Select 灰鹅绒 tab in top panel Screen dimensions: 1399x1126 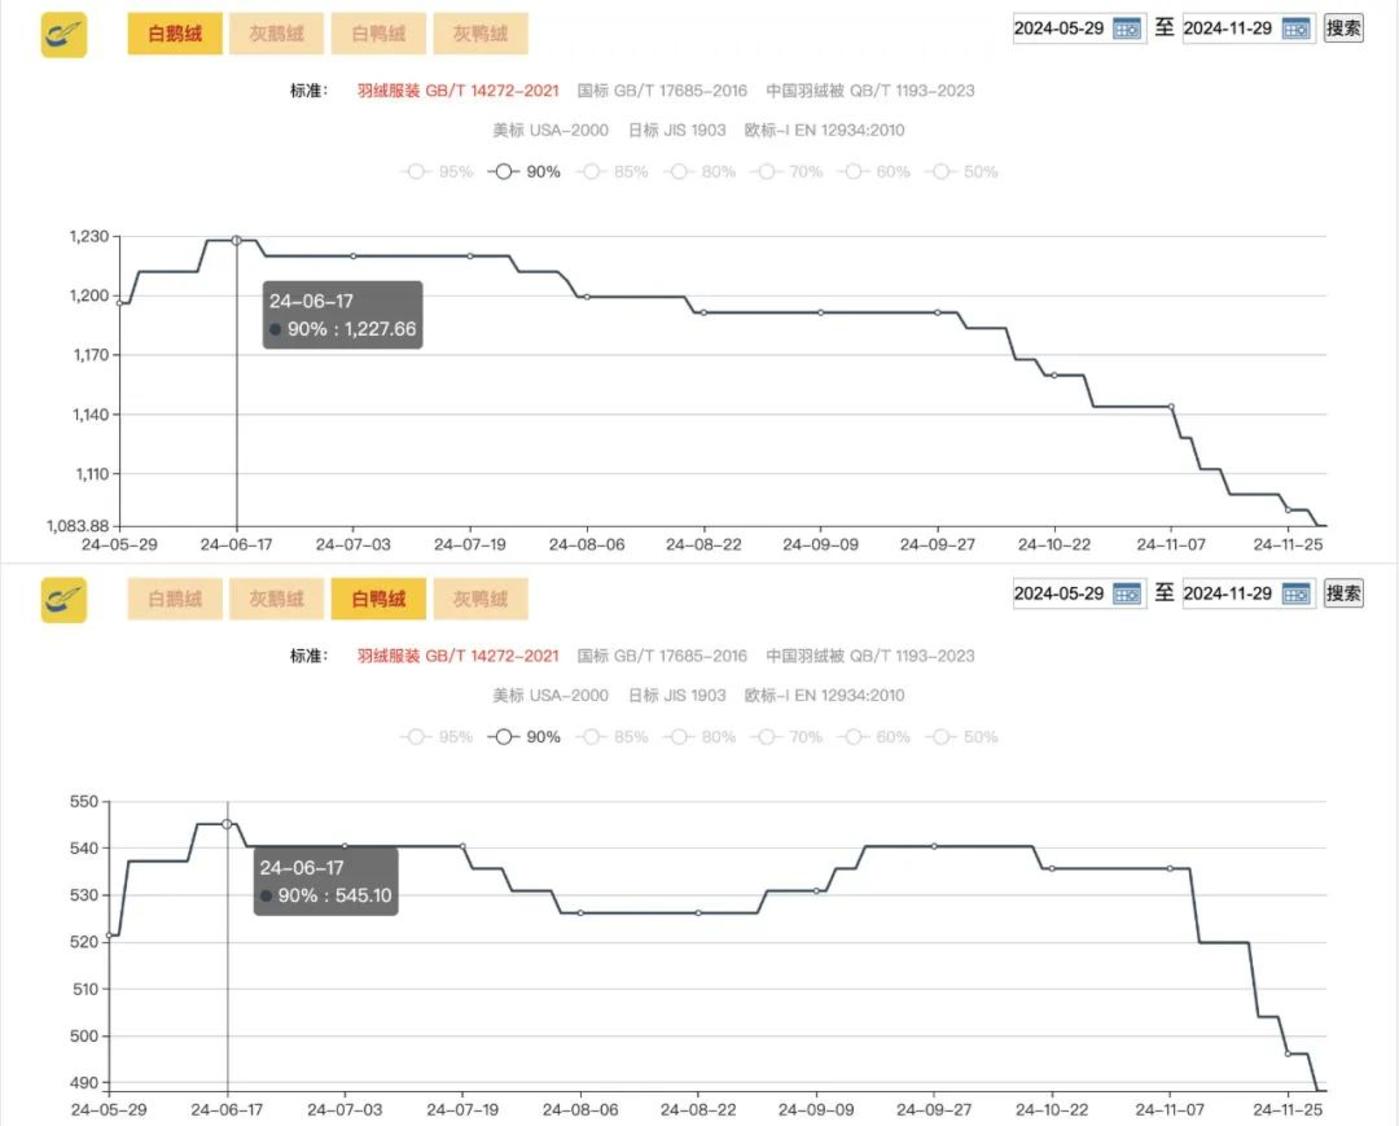[276, 34]
